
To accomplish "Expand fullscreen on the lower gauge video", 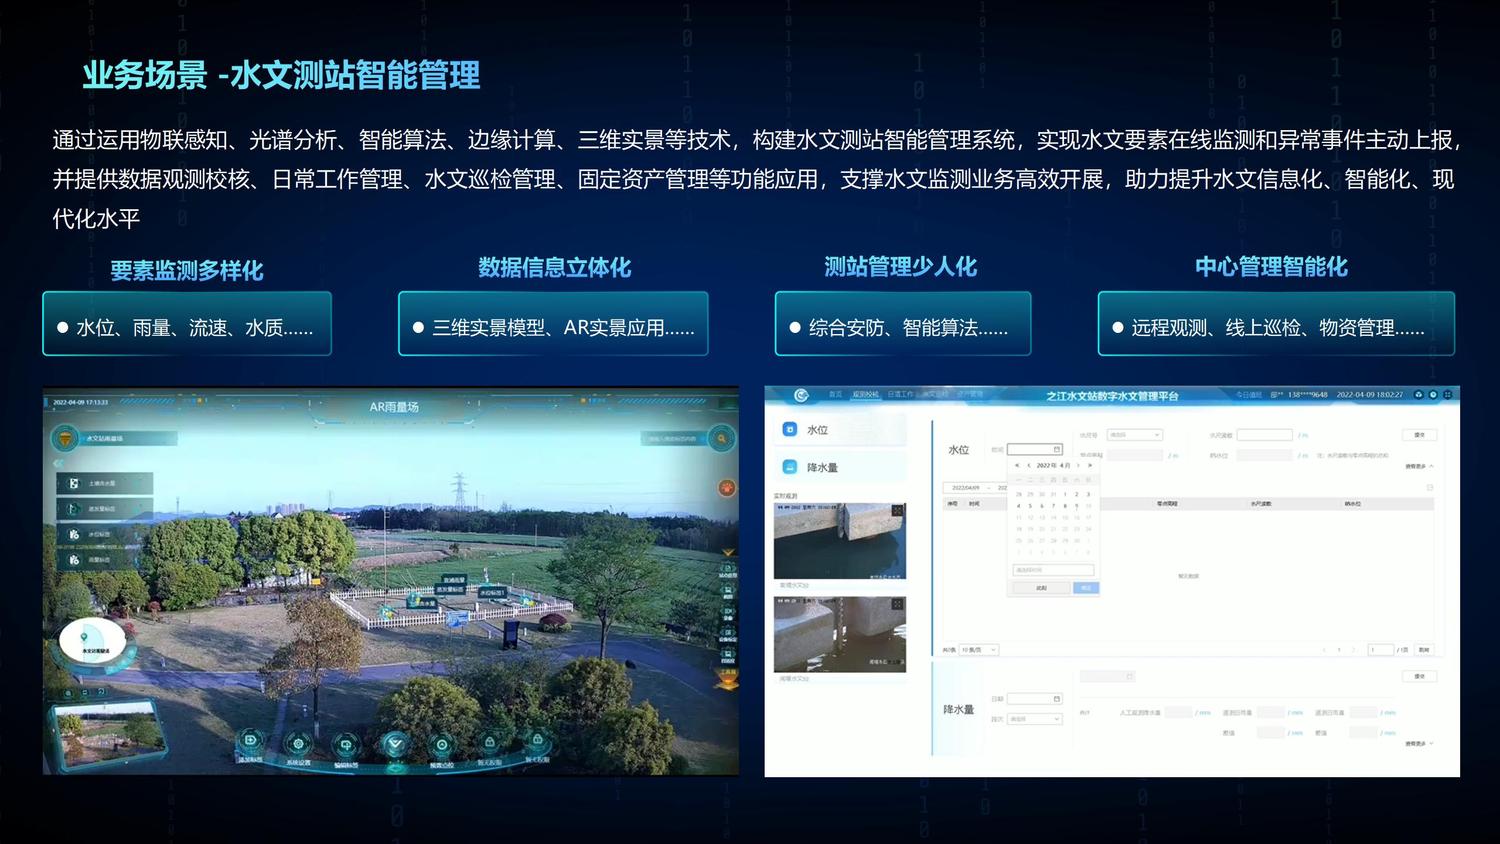I will 898,604.
